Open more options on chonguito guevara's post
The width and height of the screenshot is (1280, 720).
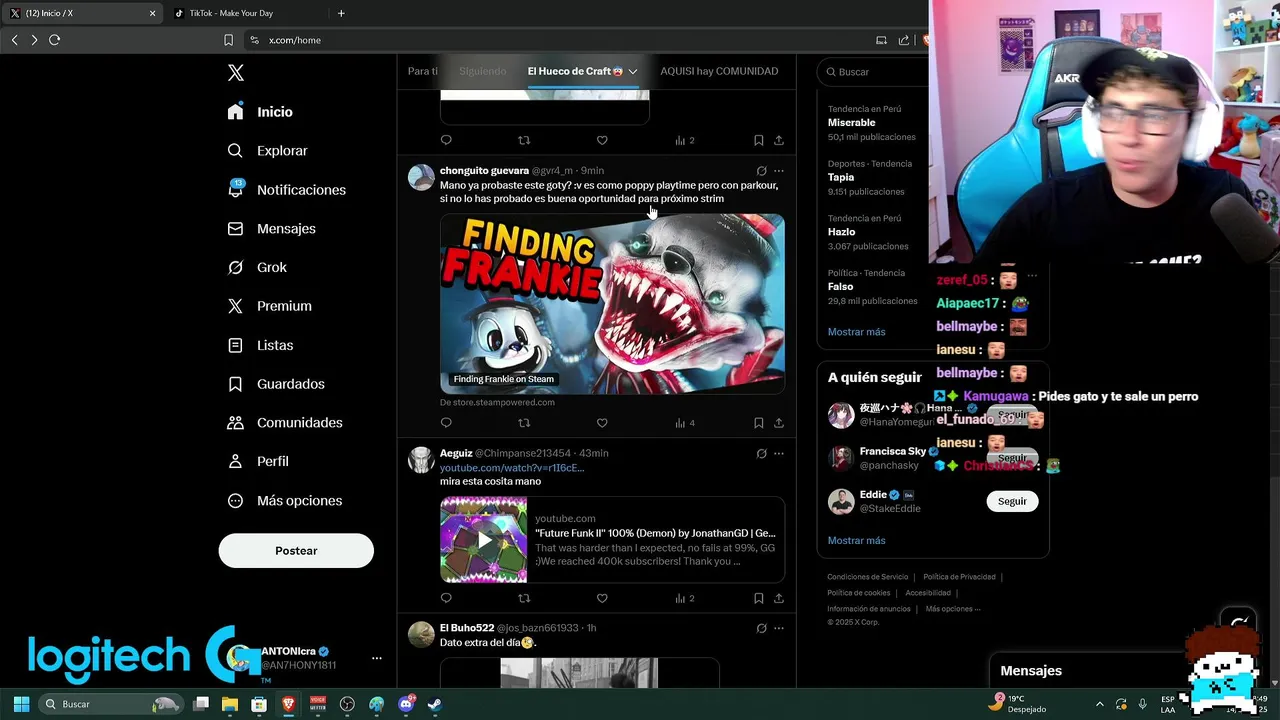click(779, 171)
